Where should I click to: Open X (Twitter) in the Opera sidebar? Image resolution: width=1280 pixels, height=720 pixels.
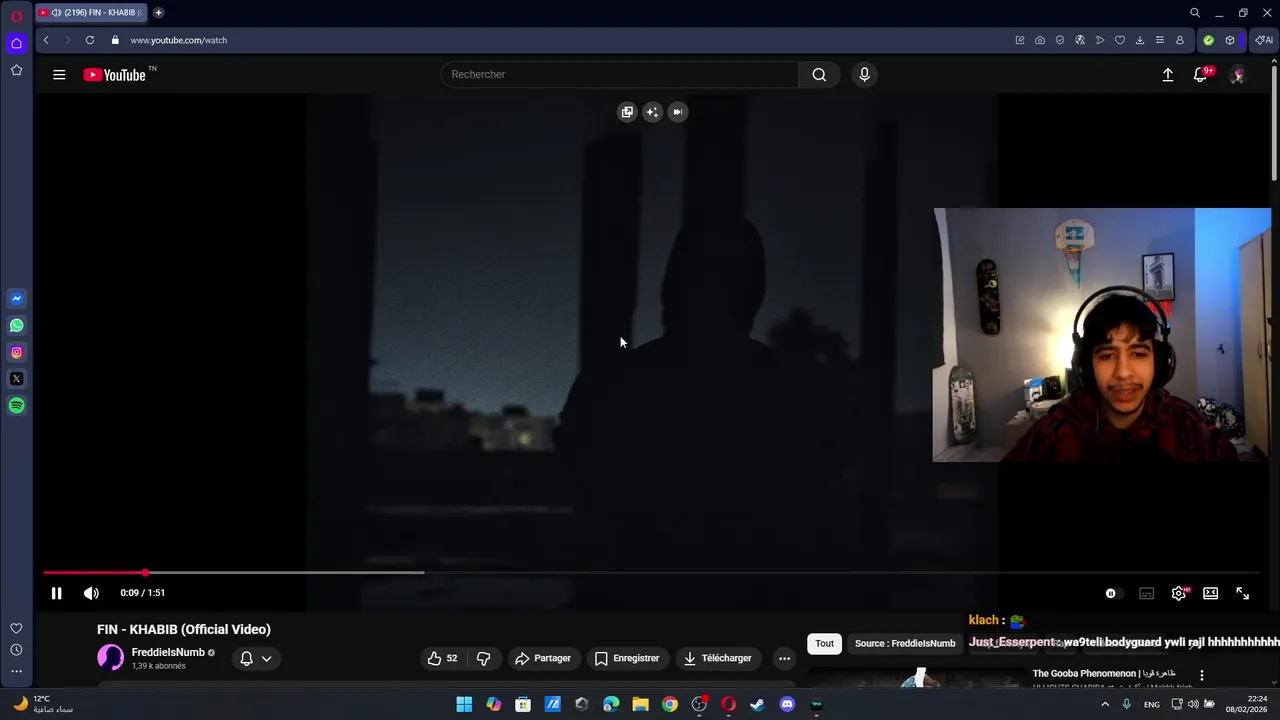(x=16, y=379)
